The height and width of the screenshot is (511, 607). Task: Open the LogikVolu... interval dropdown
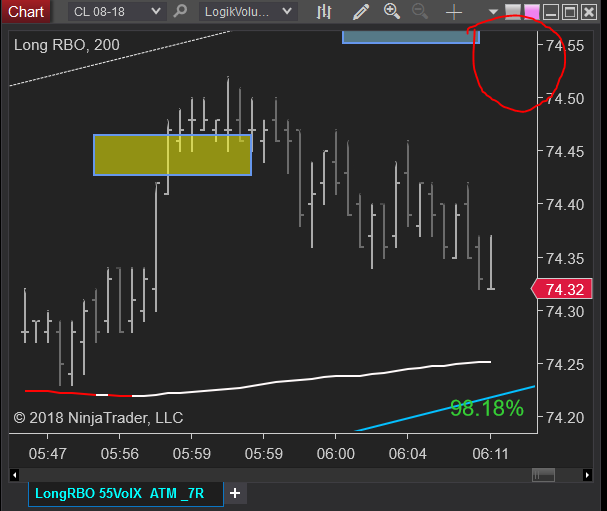coord(248,12)
